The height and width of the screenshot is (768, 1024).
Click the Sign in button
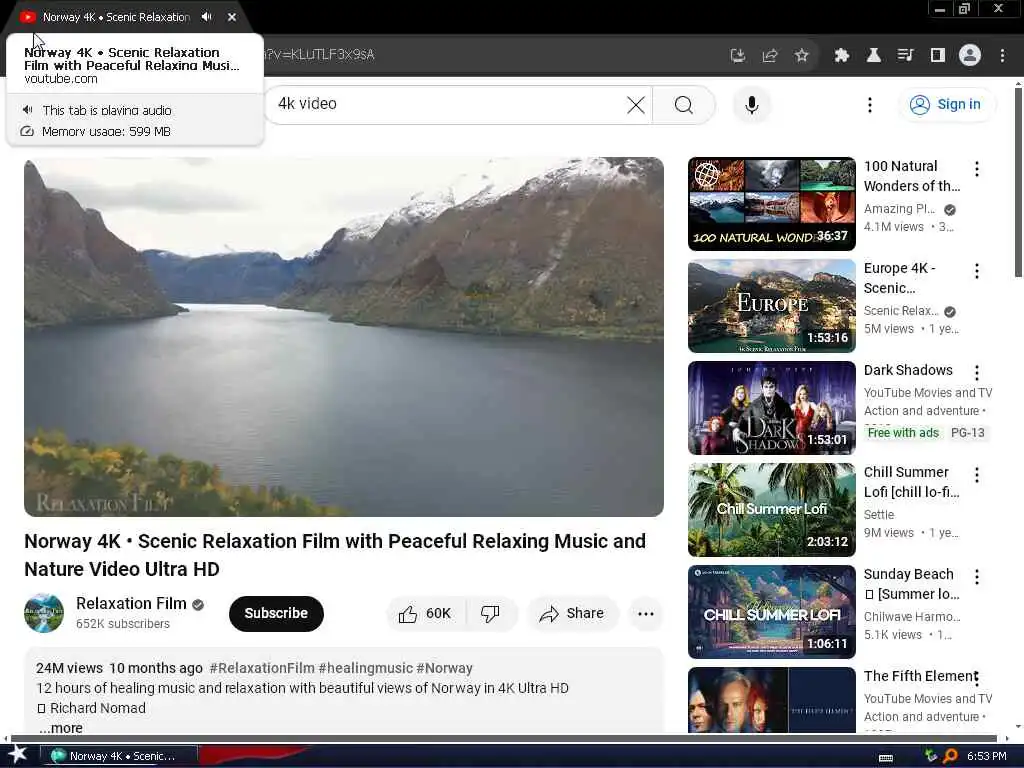point(947,104)
